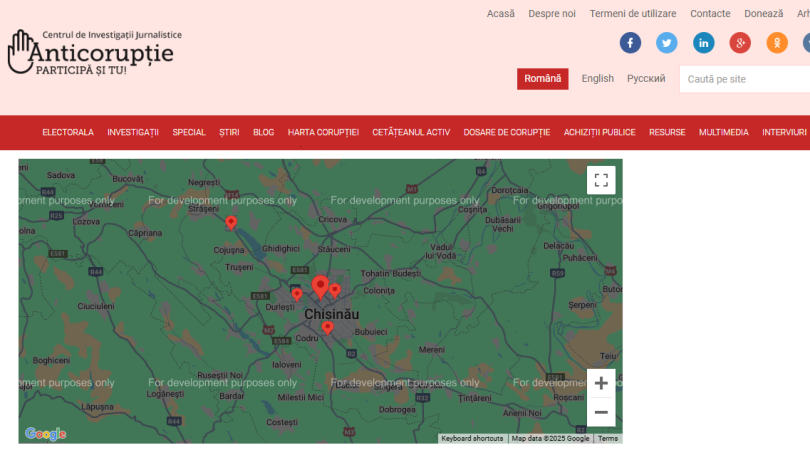The height and width of the screenshot is (455, 810).
Task: Open the Facebook social icon
Action: click(x=630, y=43)
